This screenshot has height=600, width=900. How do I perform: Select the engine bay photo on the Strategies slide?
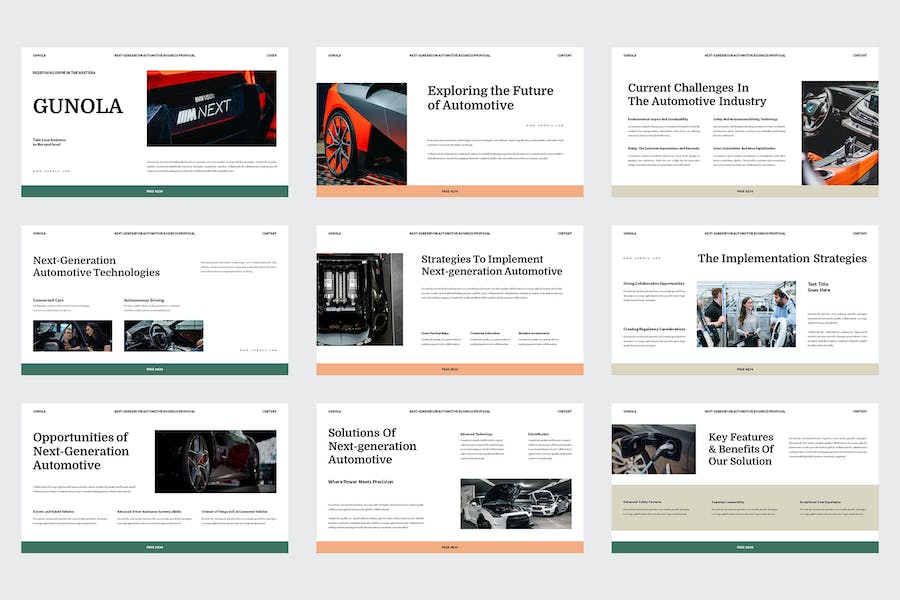click(x=359, y=299)
